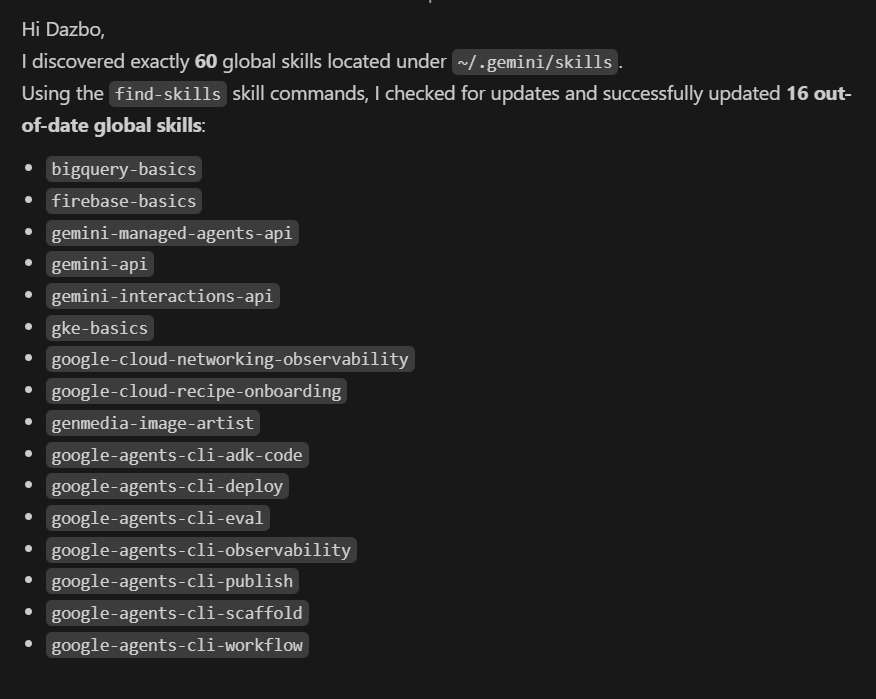Viewport: 876px width, 699px height.
Task: Click the Hi Dazbo greeting text
Action: point(63,30)
